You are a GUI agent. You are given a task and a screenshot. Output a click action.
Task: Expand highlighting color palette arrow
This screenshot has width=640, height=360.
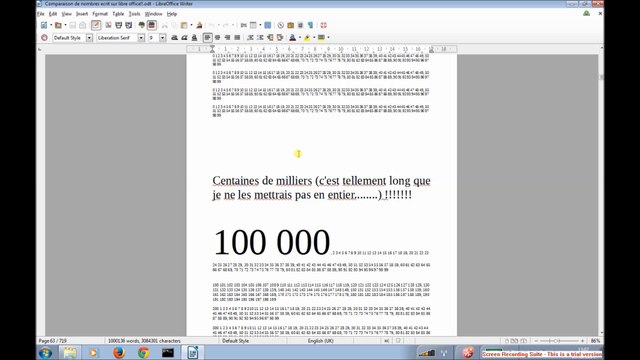coord(314,38)
